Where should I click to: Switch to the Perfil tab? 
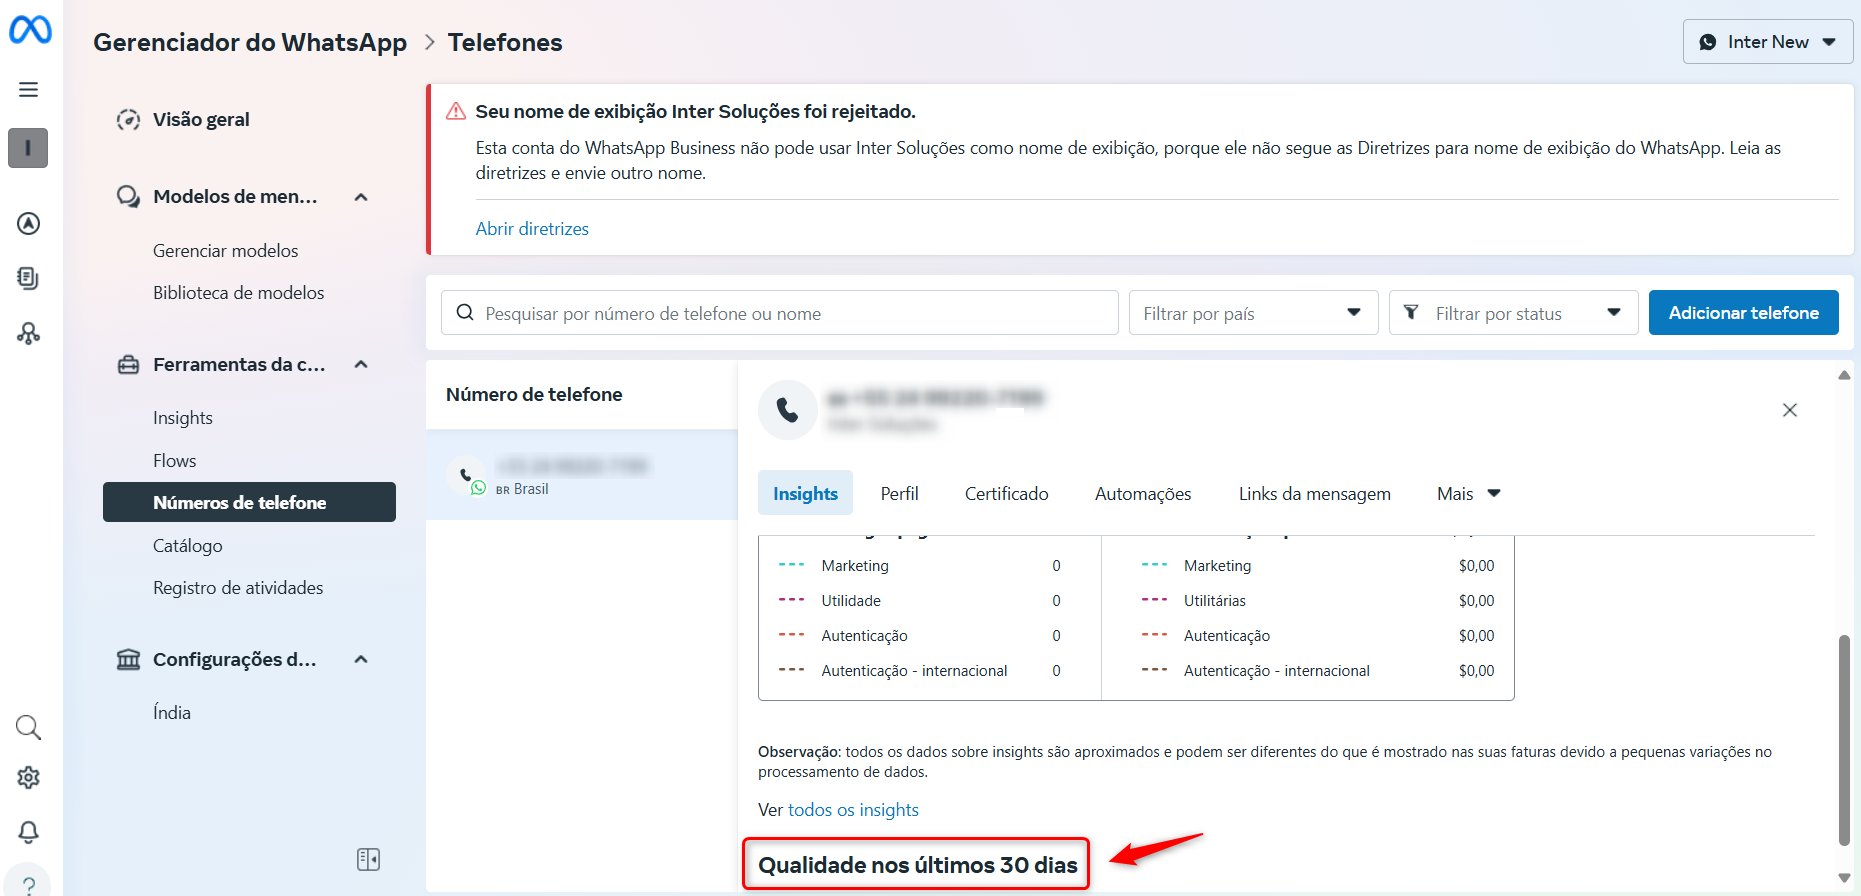point(899,494)
